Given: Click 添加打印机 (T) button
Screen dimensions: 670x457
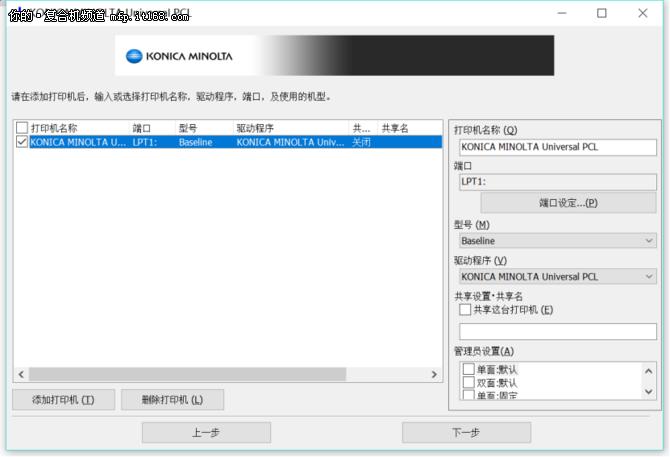Looking at the screenshot, I should [x=64, y=400].
